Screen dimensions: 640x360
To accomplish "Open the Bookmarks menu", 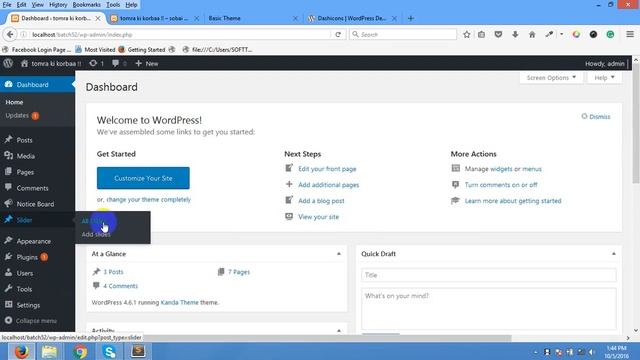I will pos(87,5).
